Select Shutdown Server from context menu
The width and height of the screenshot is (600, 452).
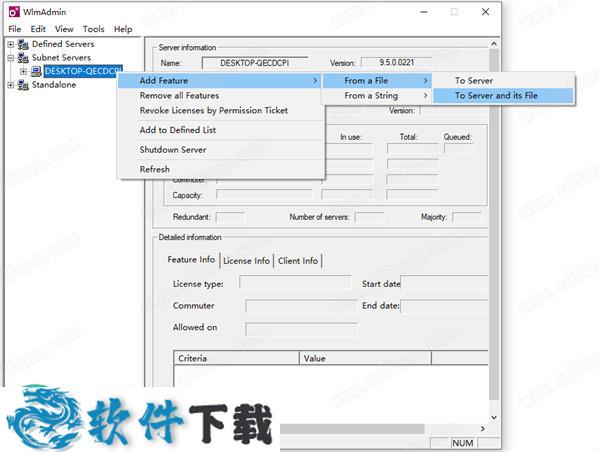click(x=221, y=150)
